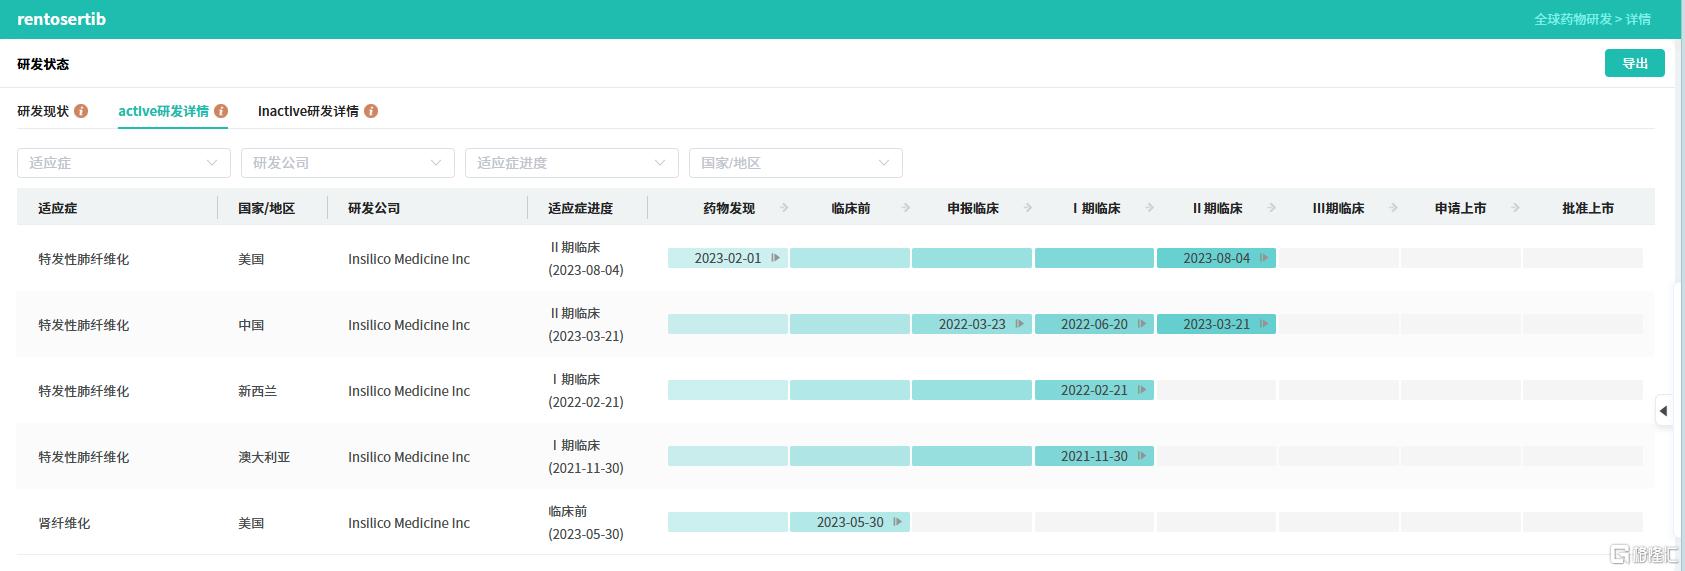Switch to 研发现状 tab

click(x=43, y=111)
